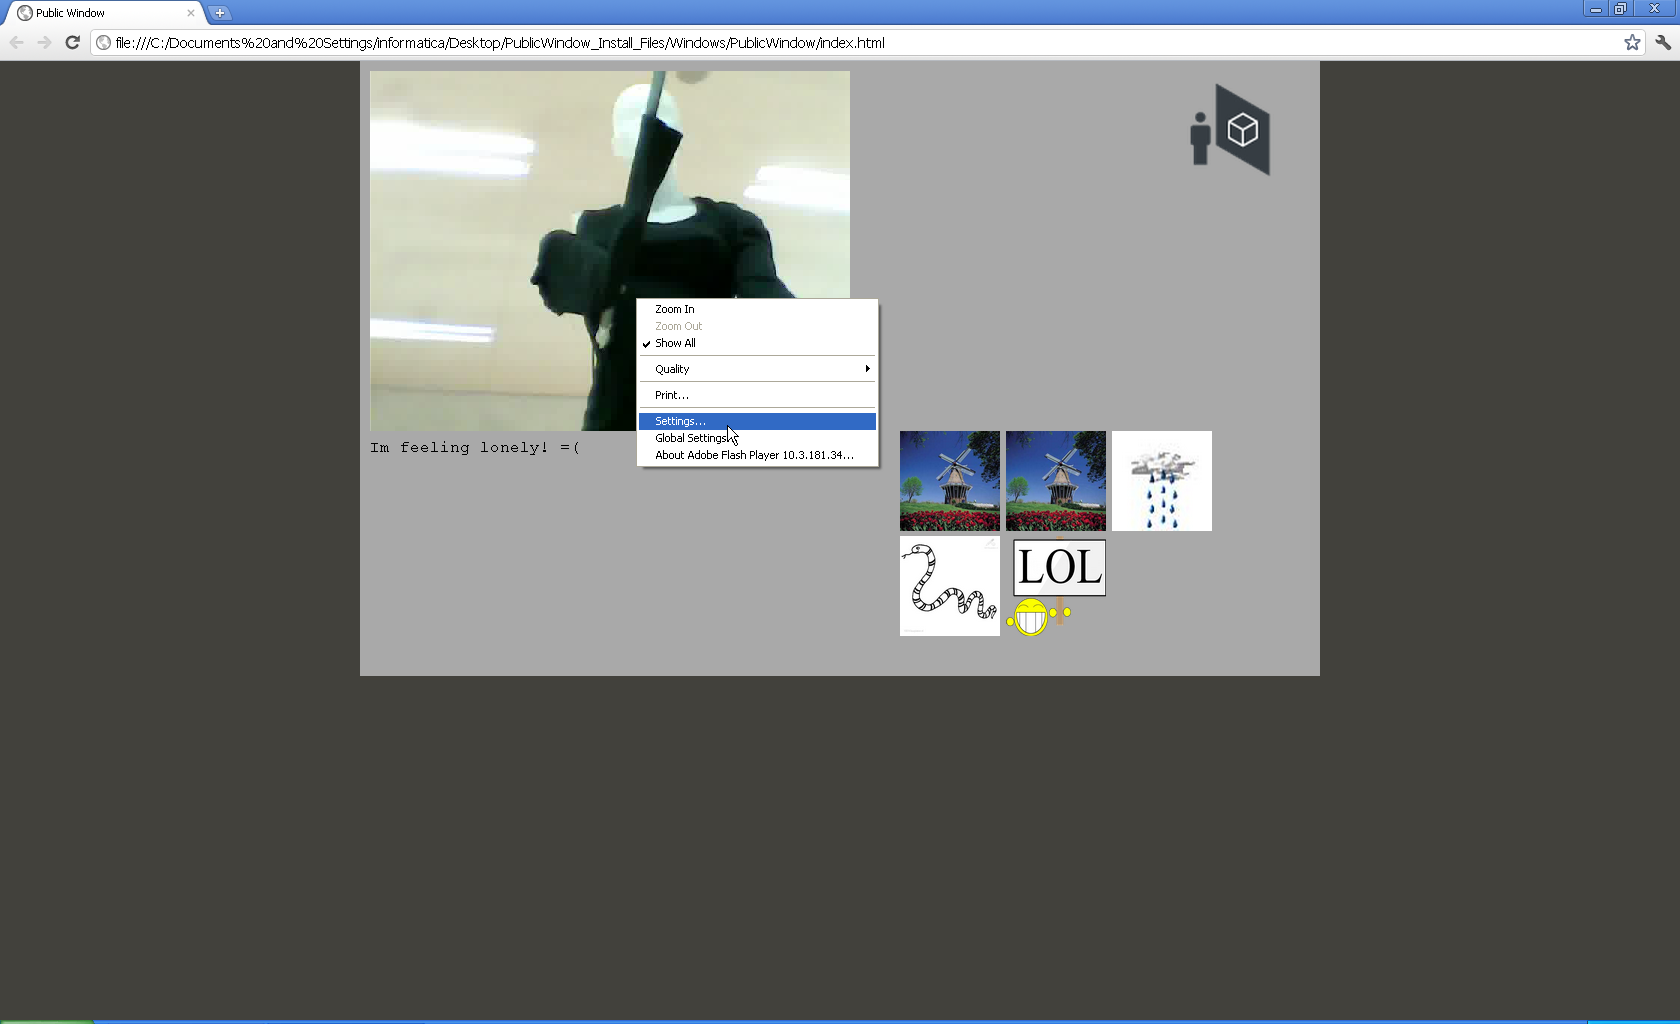Click the browser Forward arrow
Viewport: 1680px width, 1024px height.
pyautogui.click(x=44, y=42)
